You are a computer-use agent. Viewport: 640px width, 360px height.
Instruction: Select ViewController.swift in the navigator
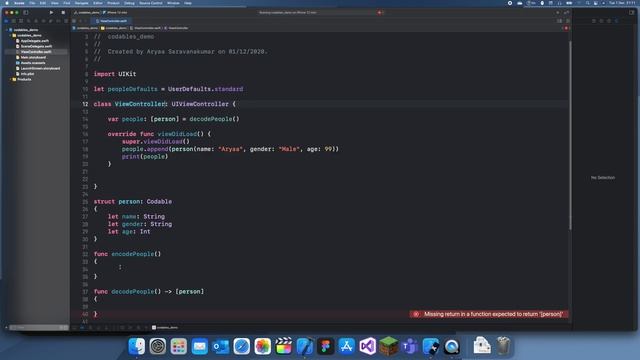coord(36,52)
